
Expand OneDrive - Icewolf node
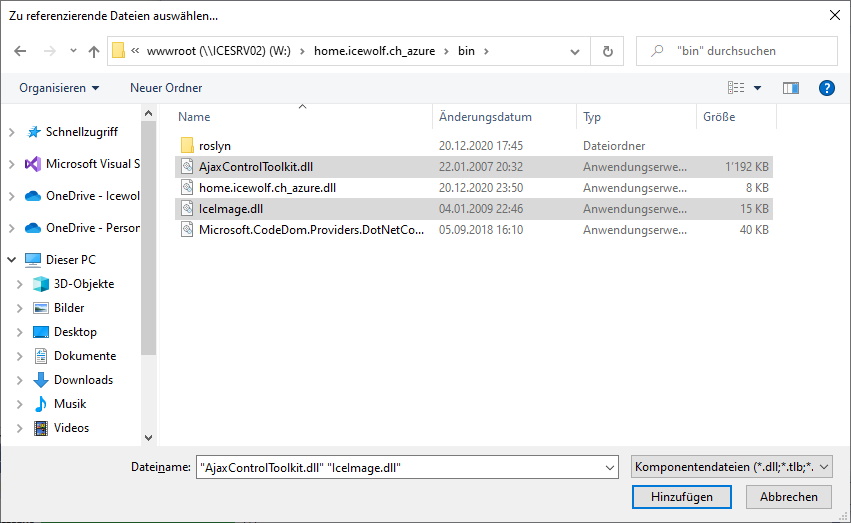click(12, 196)
